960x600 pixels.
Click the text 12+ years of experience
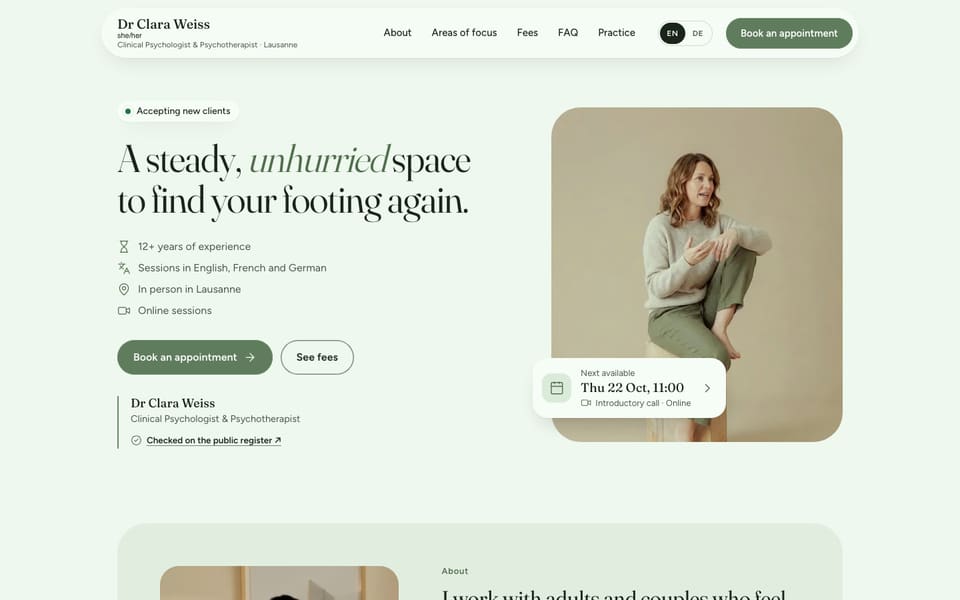tap(194, 246)
